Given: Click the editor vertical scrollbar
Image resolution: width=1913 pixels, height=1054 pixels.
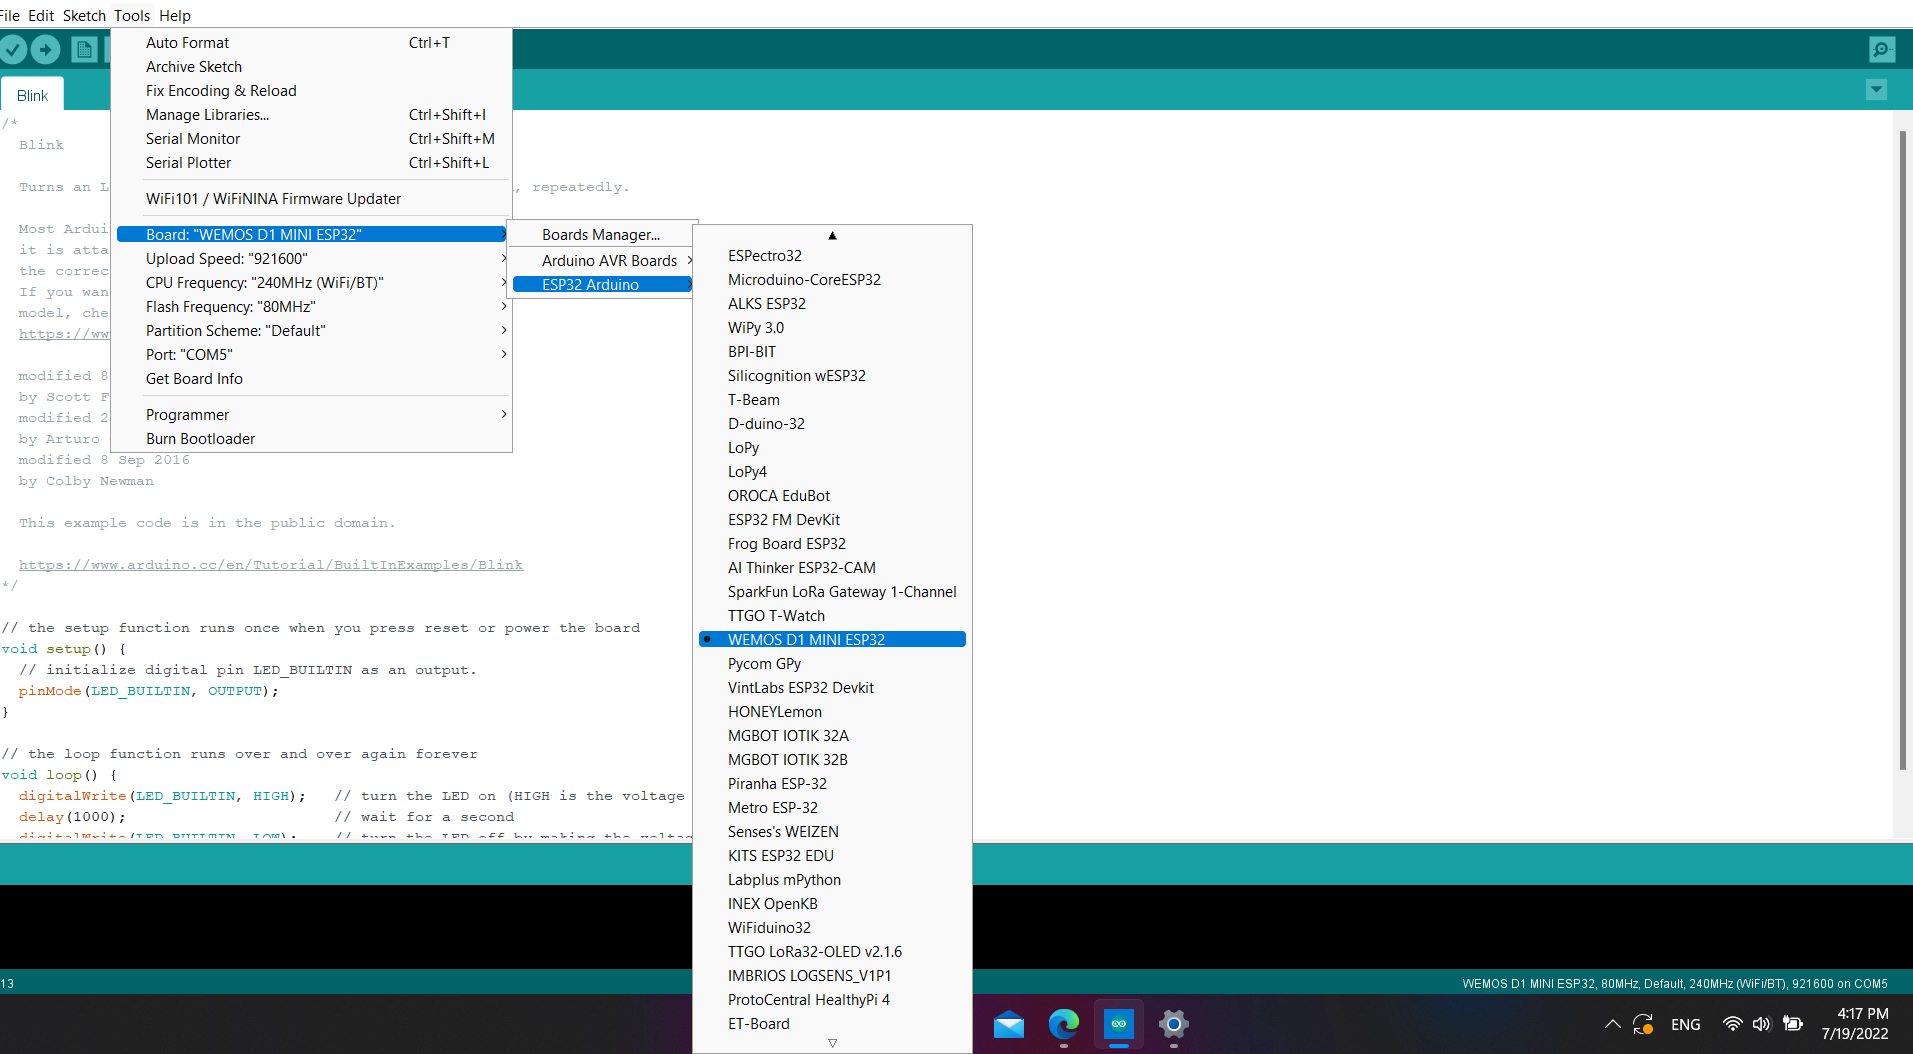Looking at the screenshot, I should 1903,450.
